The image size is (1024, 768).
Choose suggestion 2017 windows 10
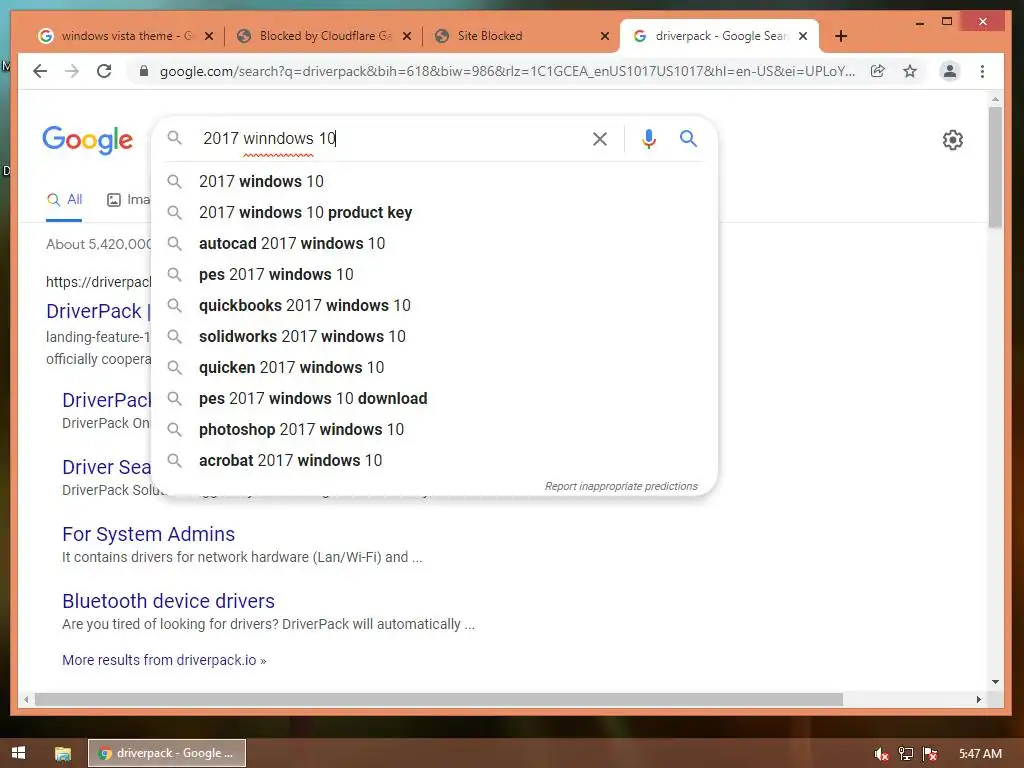click(x=434, y=181)
